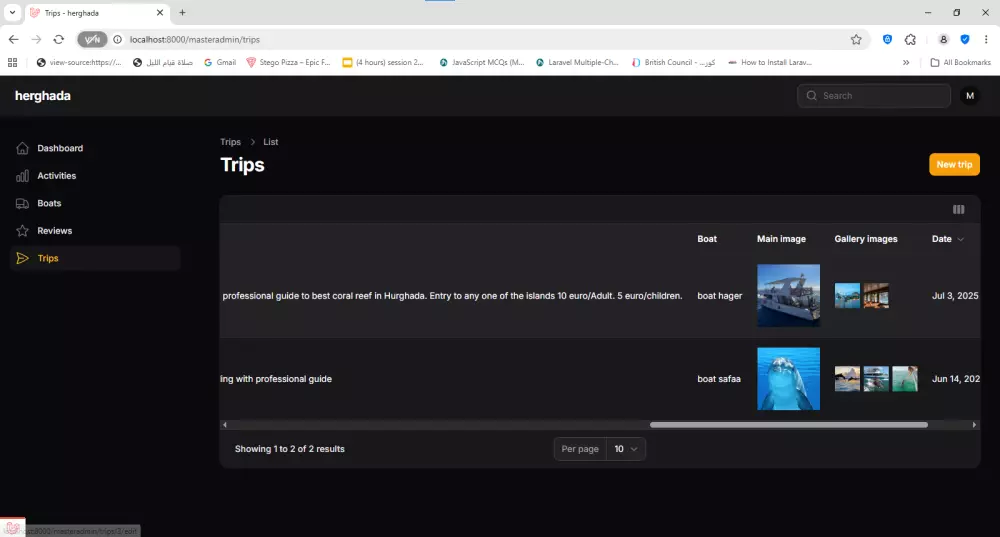Click third gallery image of boat safaa row
Screen dimensions: 1000x537
(904, 379)
